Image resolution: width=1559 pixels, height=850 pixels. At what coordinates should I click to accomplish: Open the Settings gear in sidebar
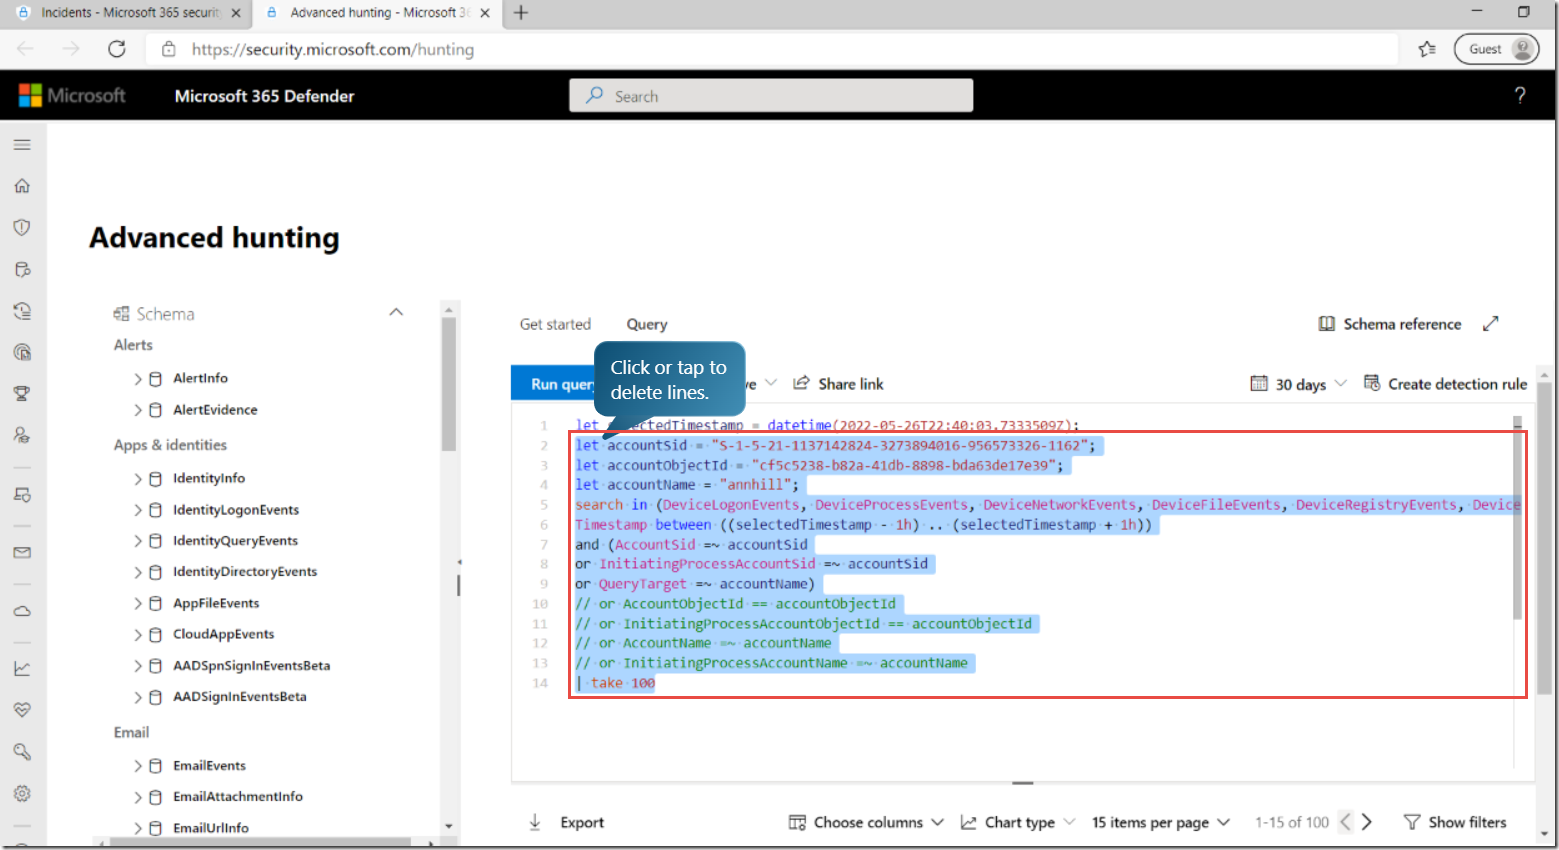(x=22, y=793)
